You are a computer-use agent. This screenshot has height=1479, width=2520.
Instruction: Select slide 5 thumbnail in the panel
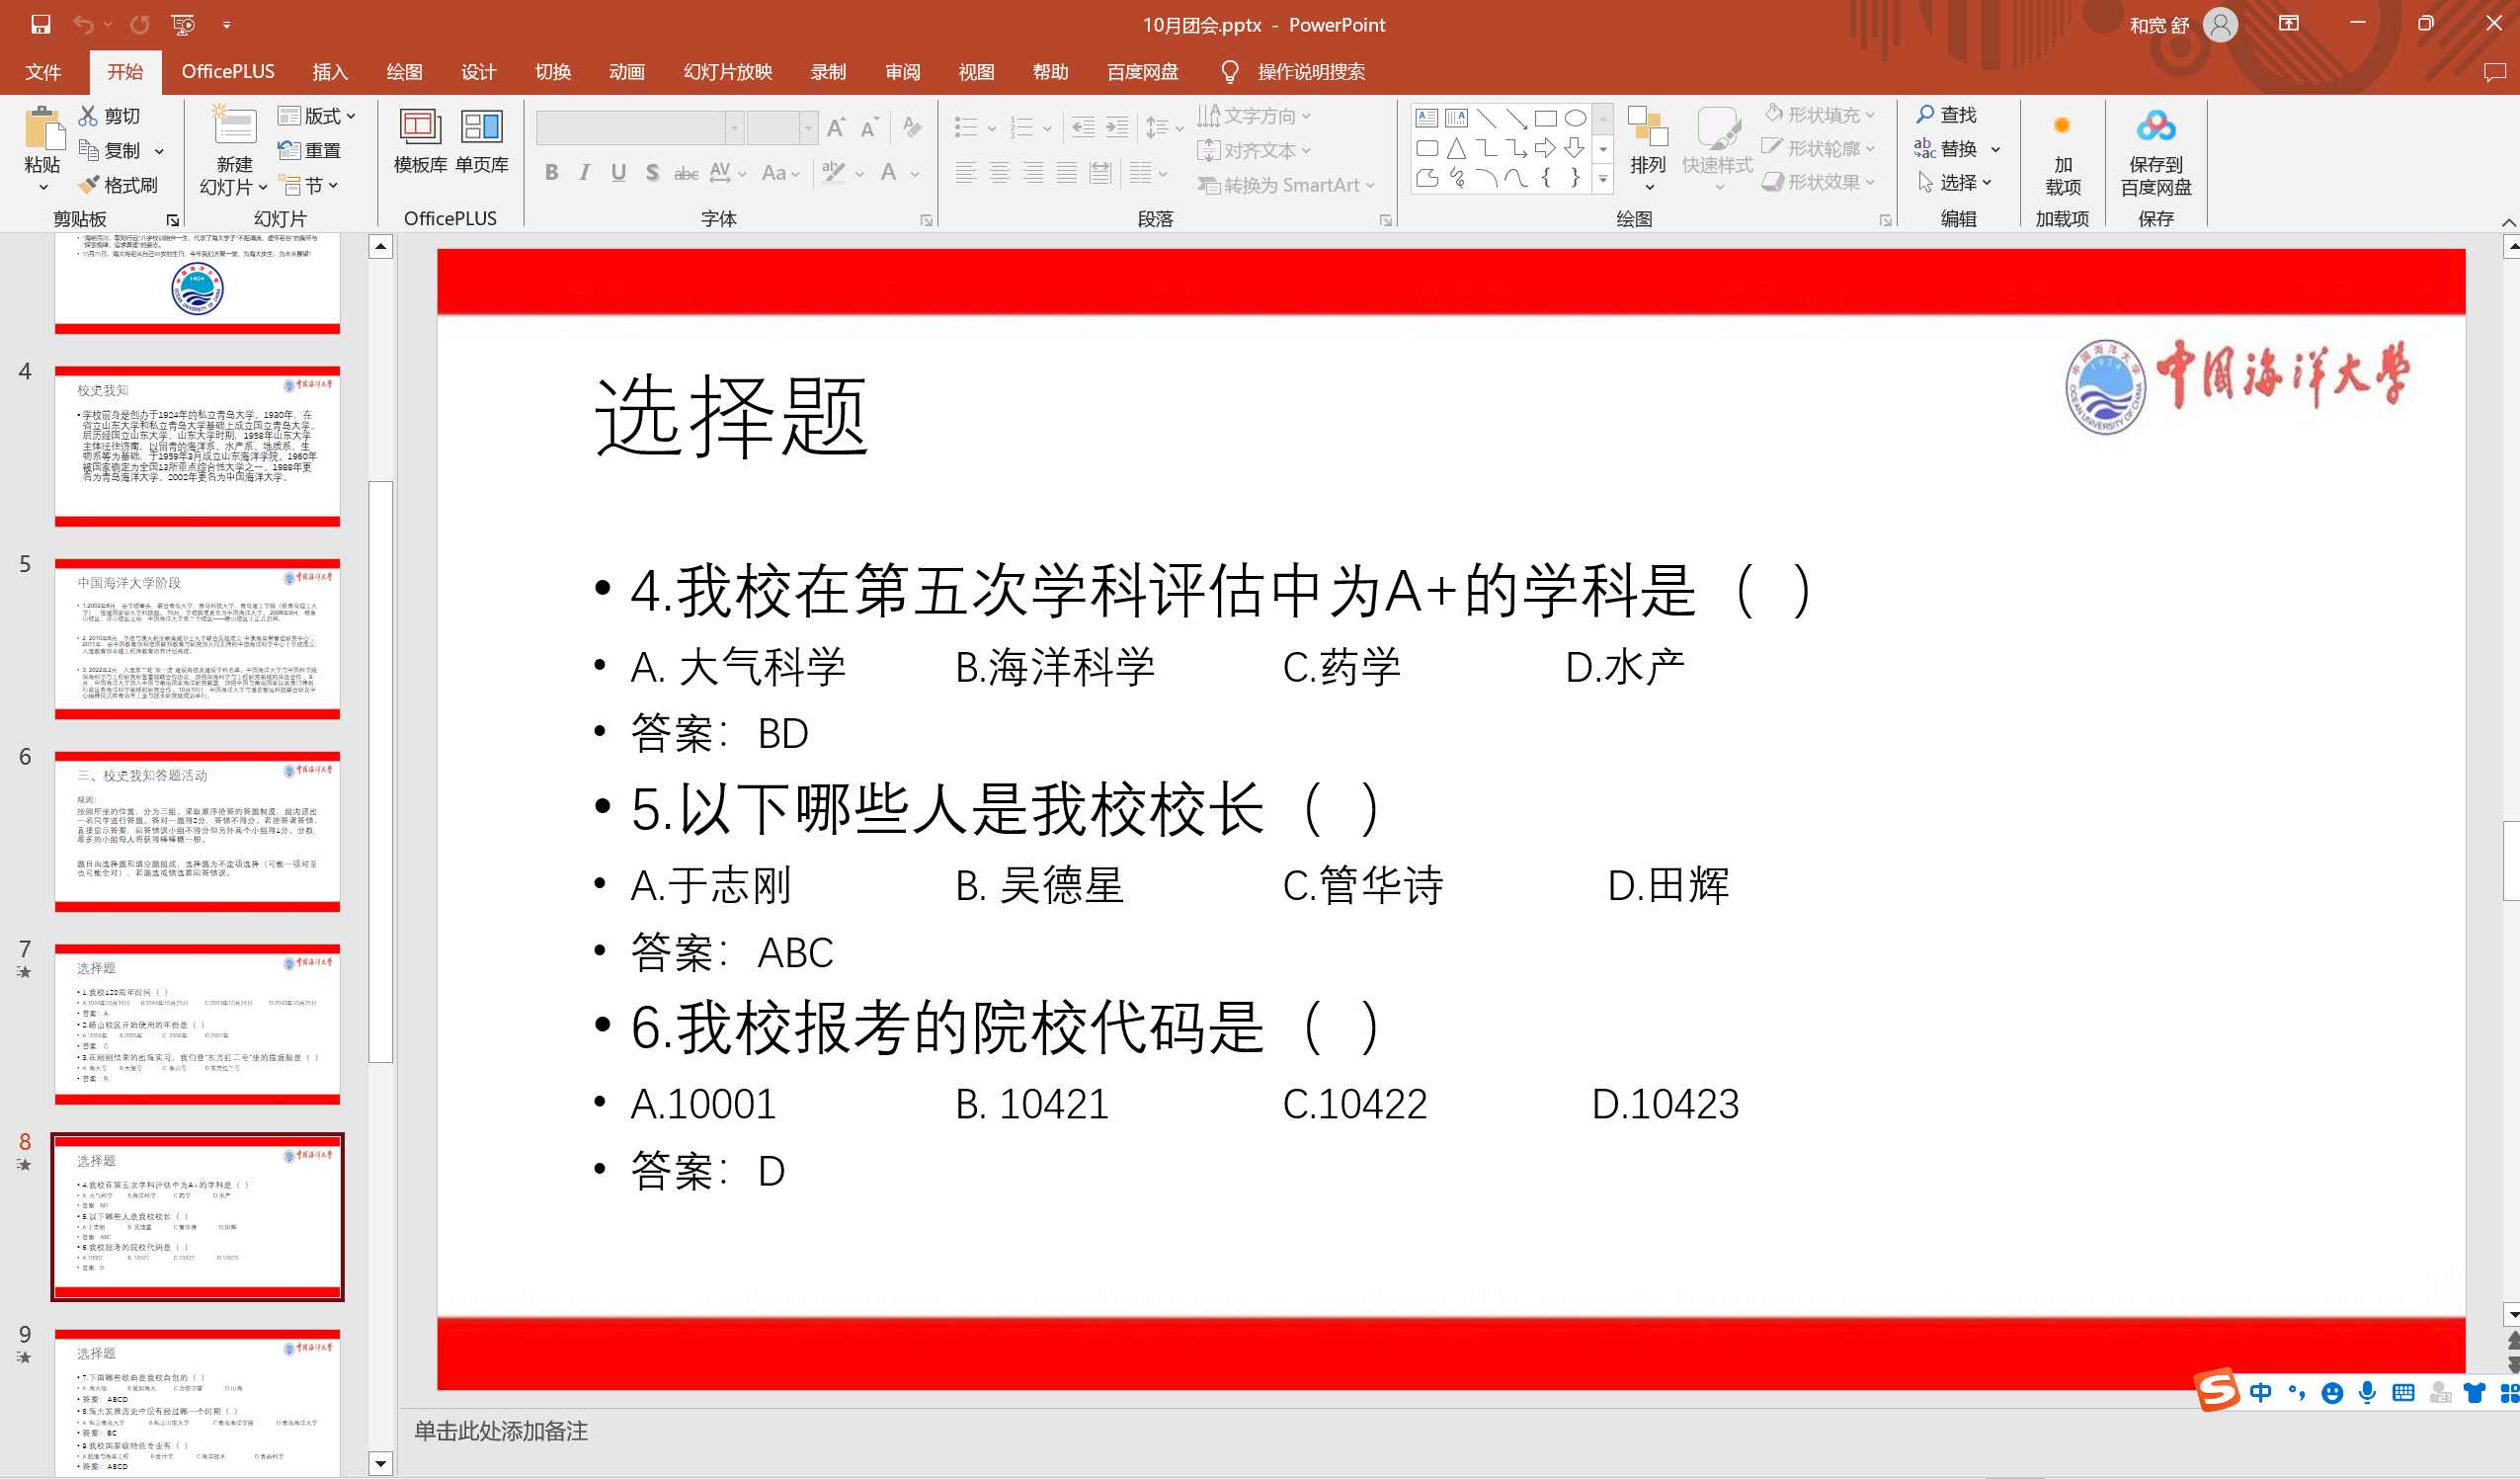click(197, 638)
